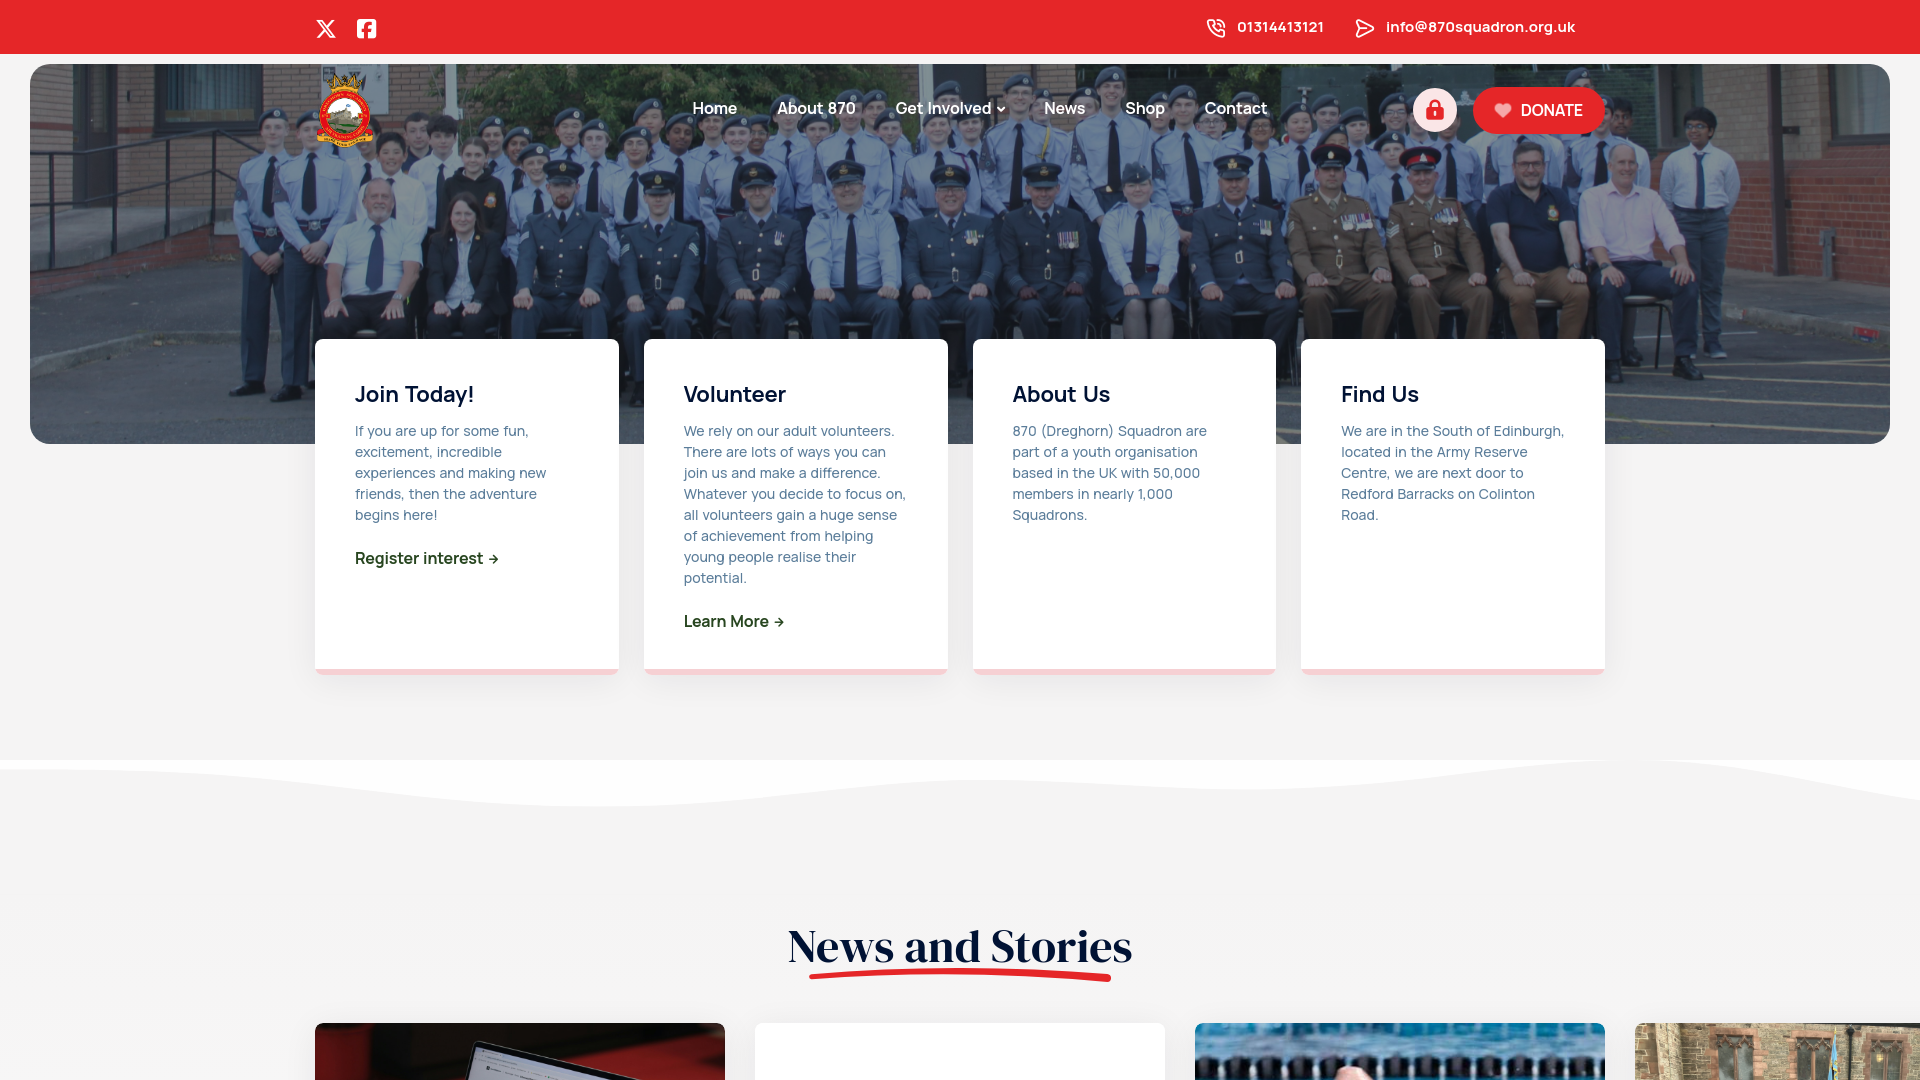1920x1080 pixels.
Task: Select the Find Us card heading
Action: pyautogui.click(x=1379, y=394)
